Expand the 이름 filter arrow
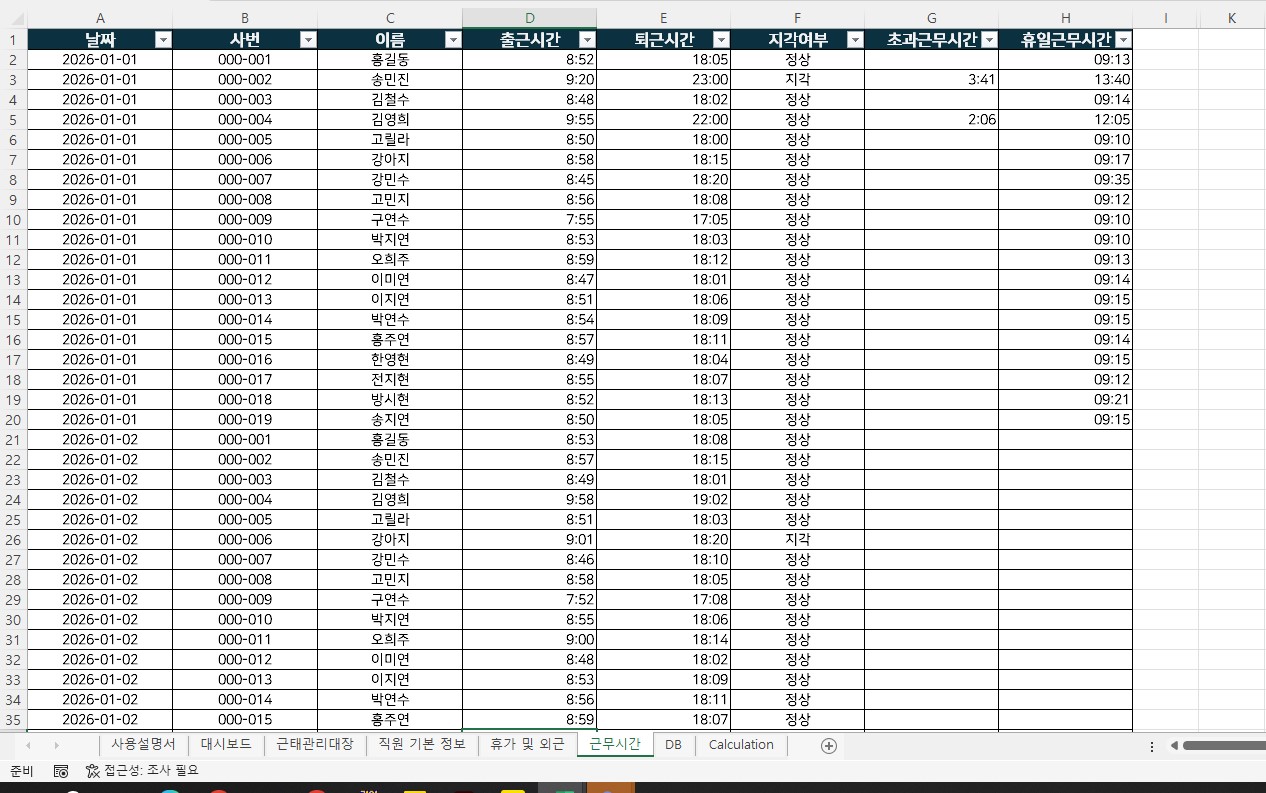1266x793 pixels. pos(453,40)
